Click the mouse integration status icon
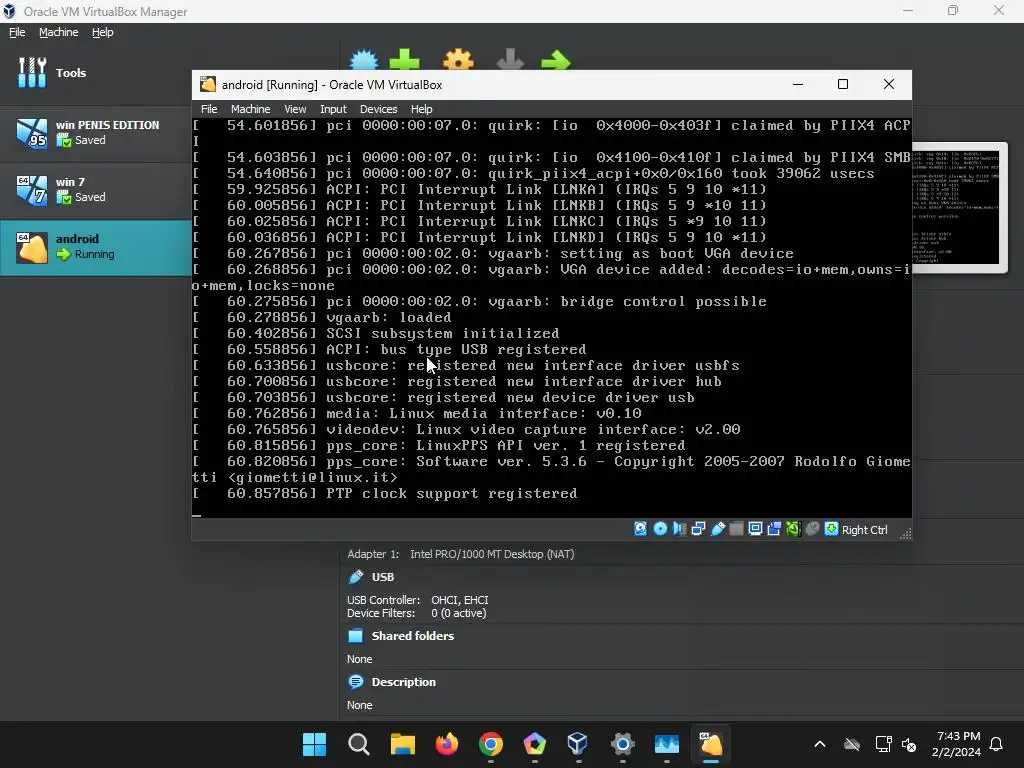The width and height of the screenshot is (1024, 768). pos(812,529)
